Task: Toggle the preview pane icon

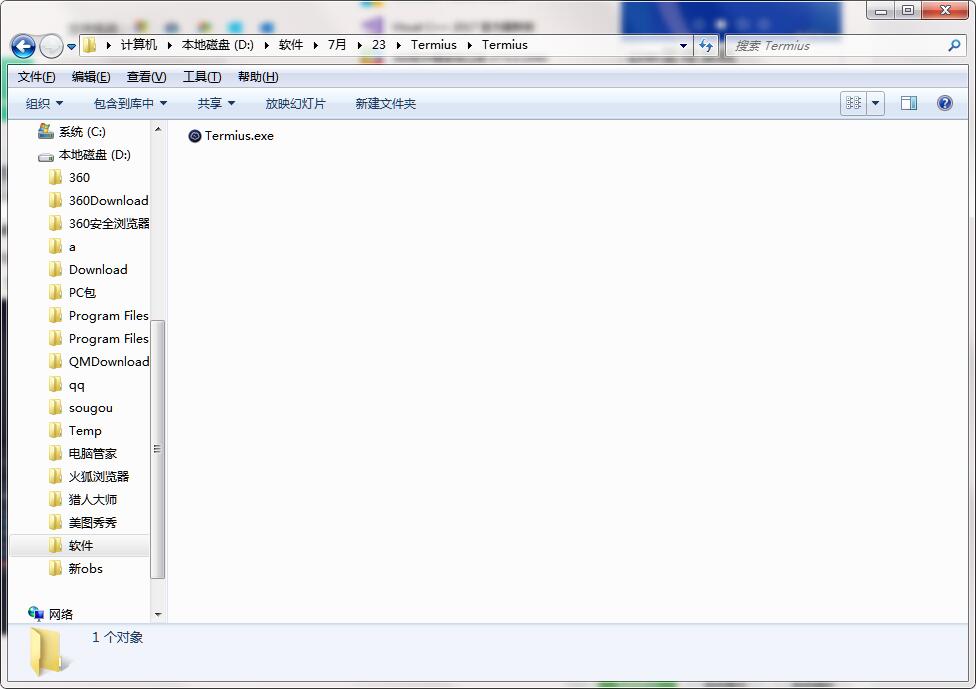Action: [909, 103]
